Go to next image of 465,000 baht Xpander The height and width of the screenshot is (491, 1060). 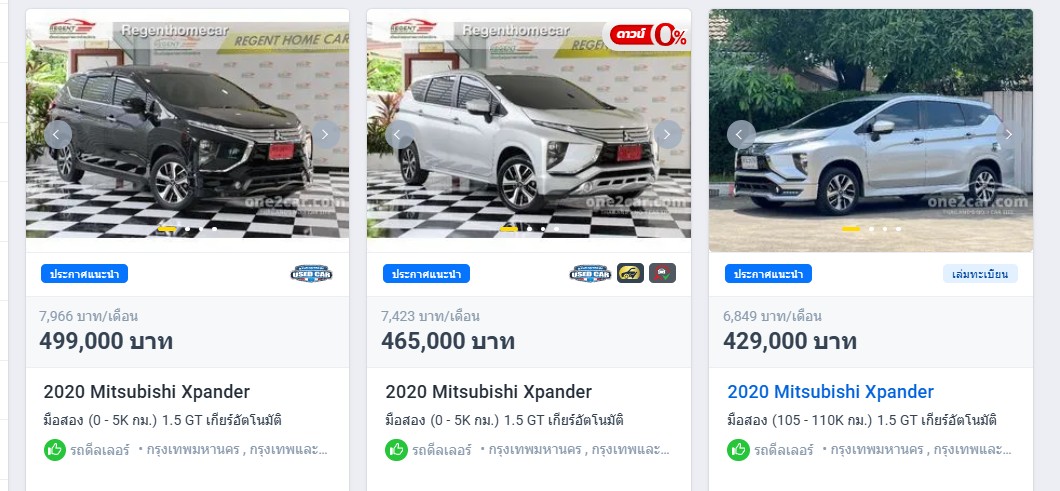[x=667, y=135]
